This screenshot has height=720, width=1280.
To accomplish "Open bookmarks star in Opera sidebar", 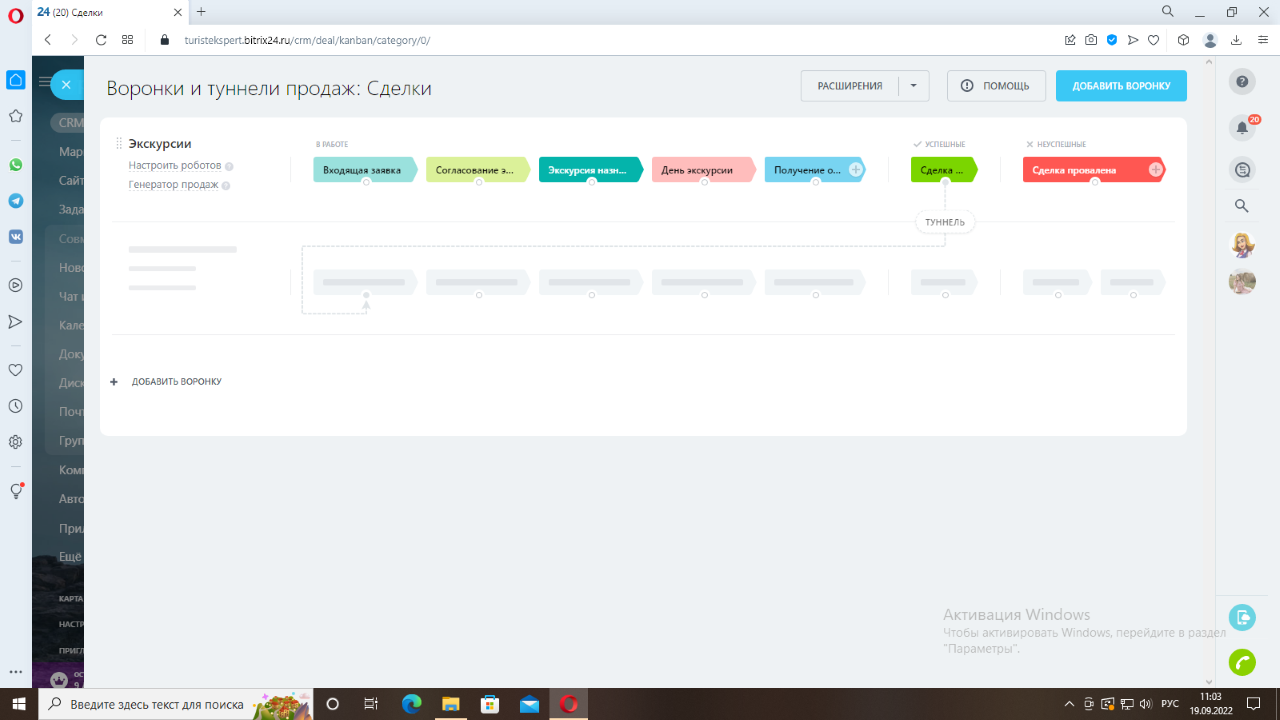I will (x=15, y=116).
